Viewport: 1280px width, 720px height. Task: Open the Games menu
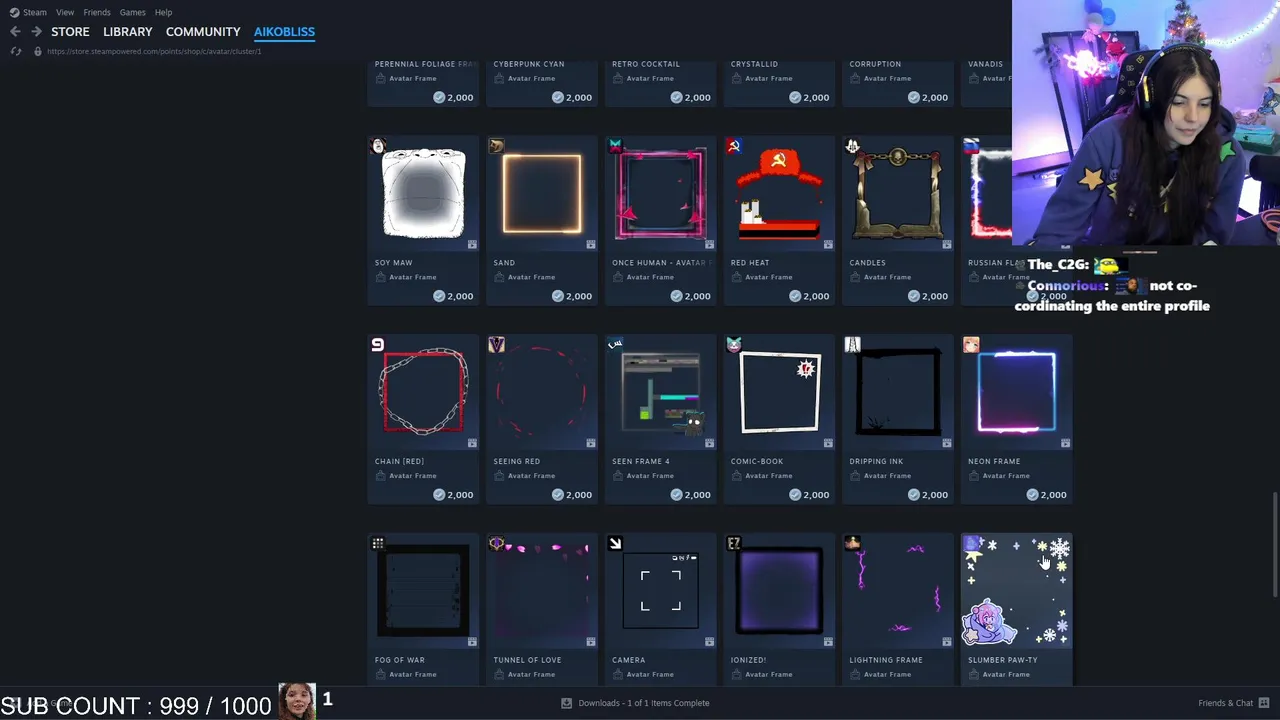point(133,12)
